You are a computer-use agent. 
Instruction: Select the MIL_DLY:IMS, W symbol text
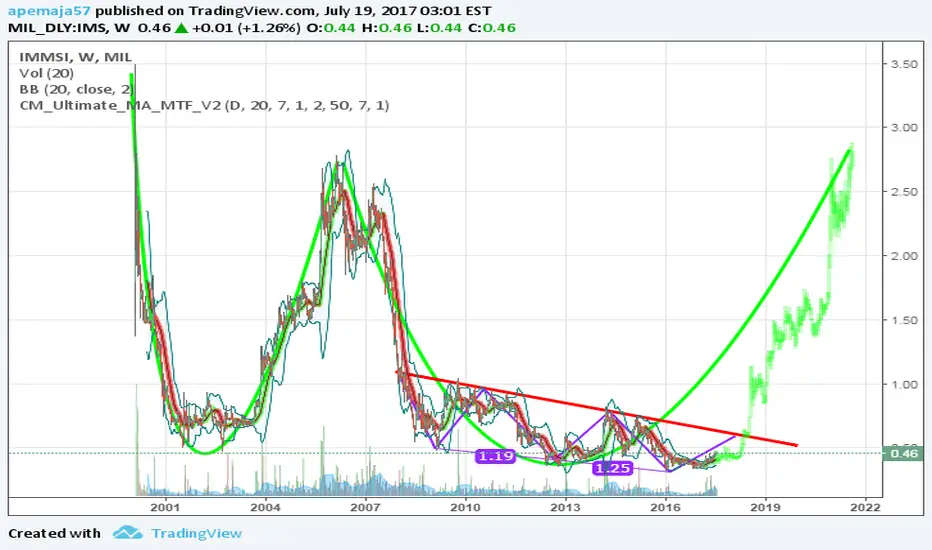pos(69,28)
